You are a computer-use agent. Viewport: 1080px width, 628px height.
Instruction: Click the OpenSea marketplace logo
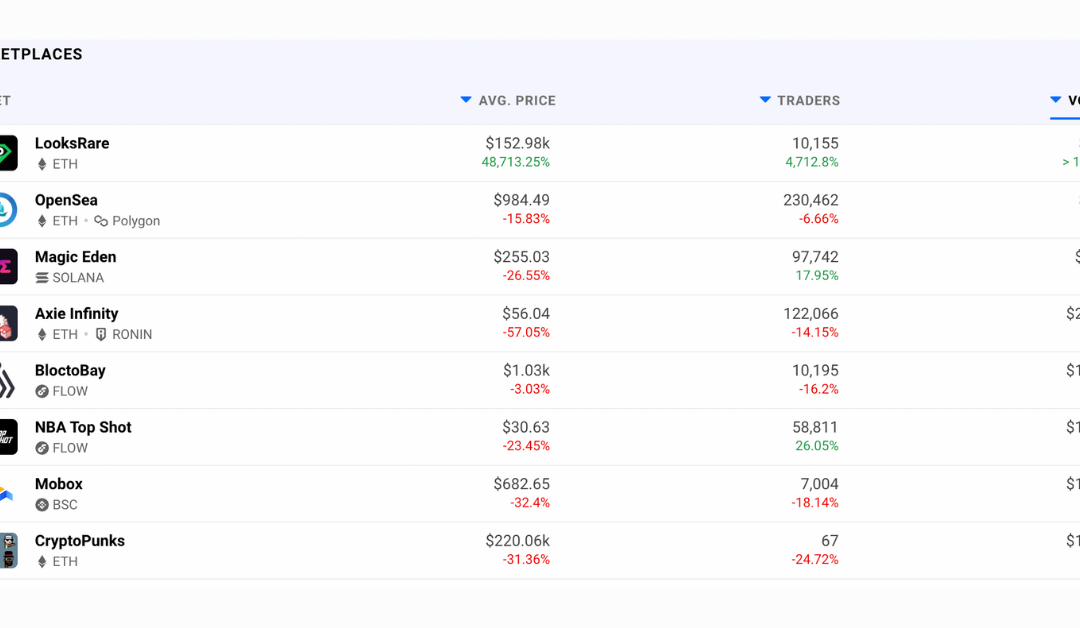8,210
